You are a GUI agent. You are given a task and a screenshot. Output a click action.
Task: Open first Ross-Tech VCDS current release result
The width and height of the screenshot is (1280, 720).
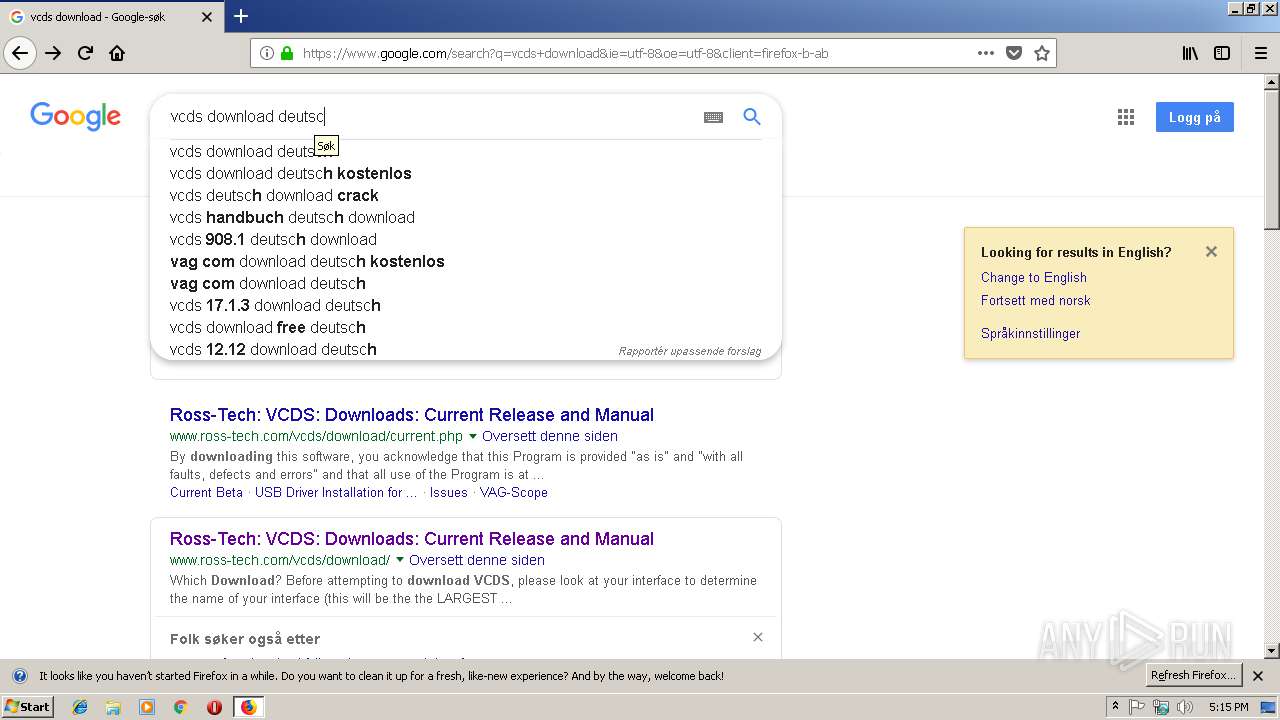412,414
